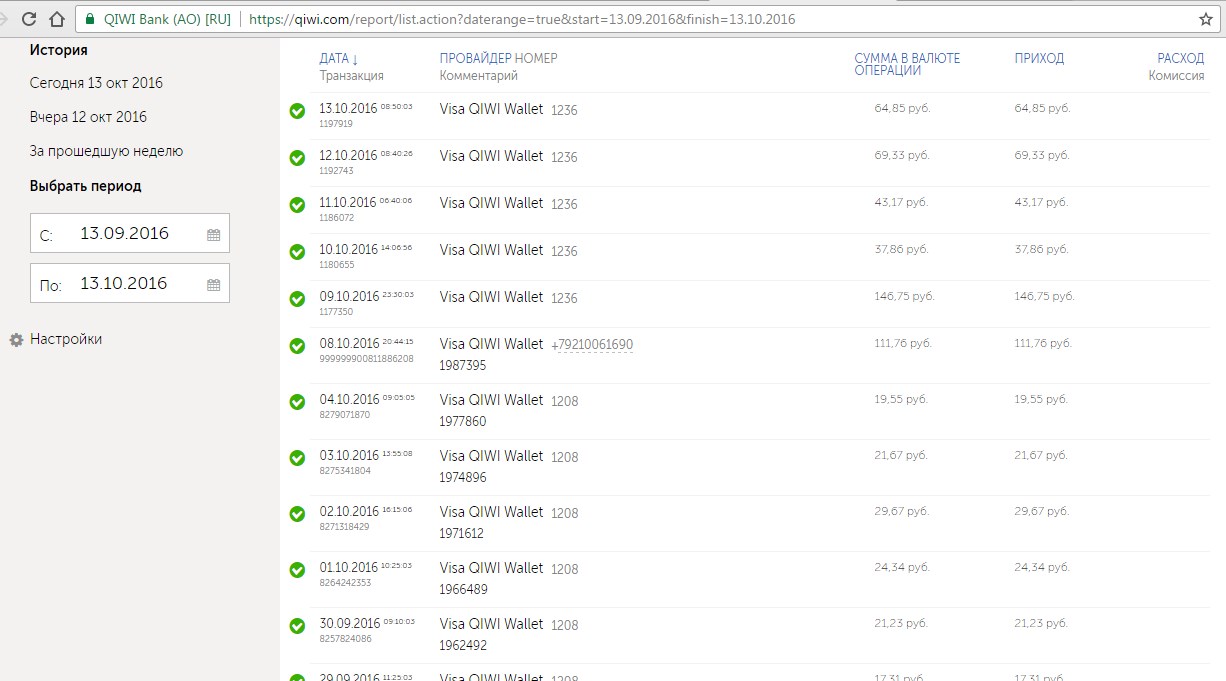Select the amount 111,76 руб. in sum column

point(903,343)
